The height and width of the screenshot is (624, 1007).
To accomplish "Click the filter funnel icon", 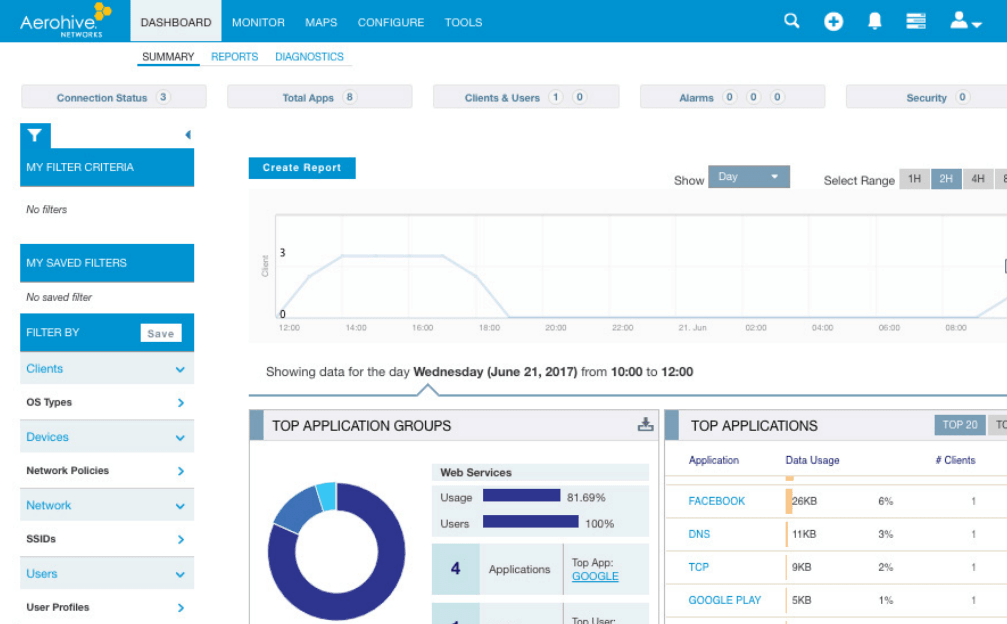I will [x=35, y=135].
